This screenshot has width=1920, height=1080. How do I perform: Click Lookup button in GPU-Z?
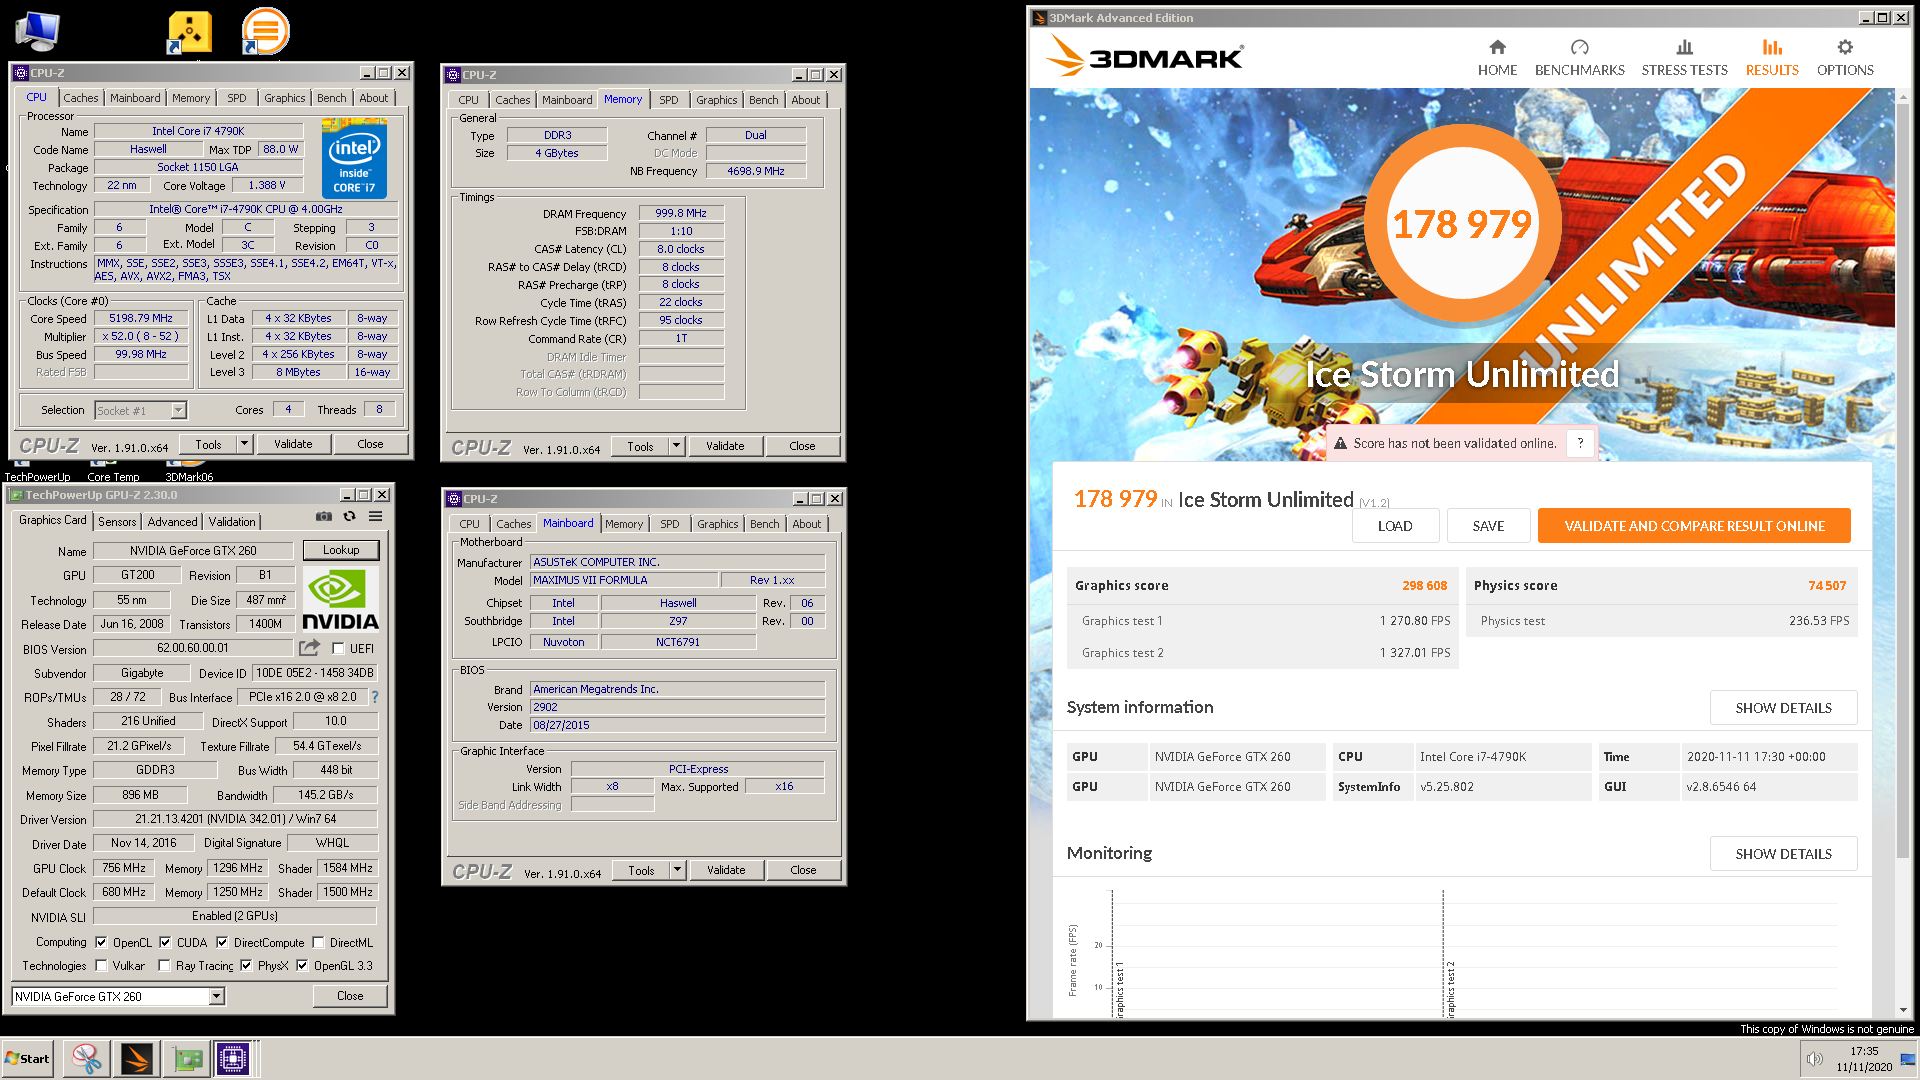pos(341,550)
